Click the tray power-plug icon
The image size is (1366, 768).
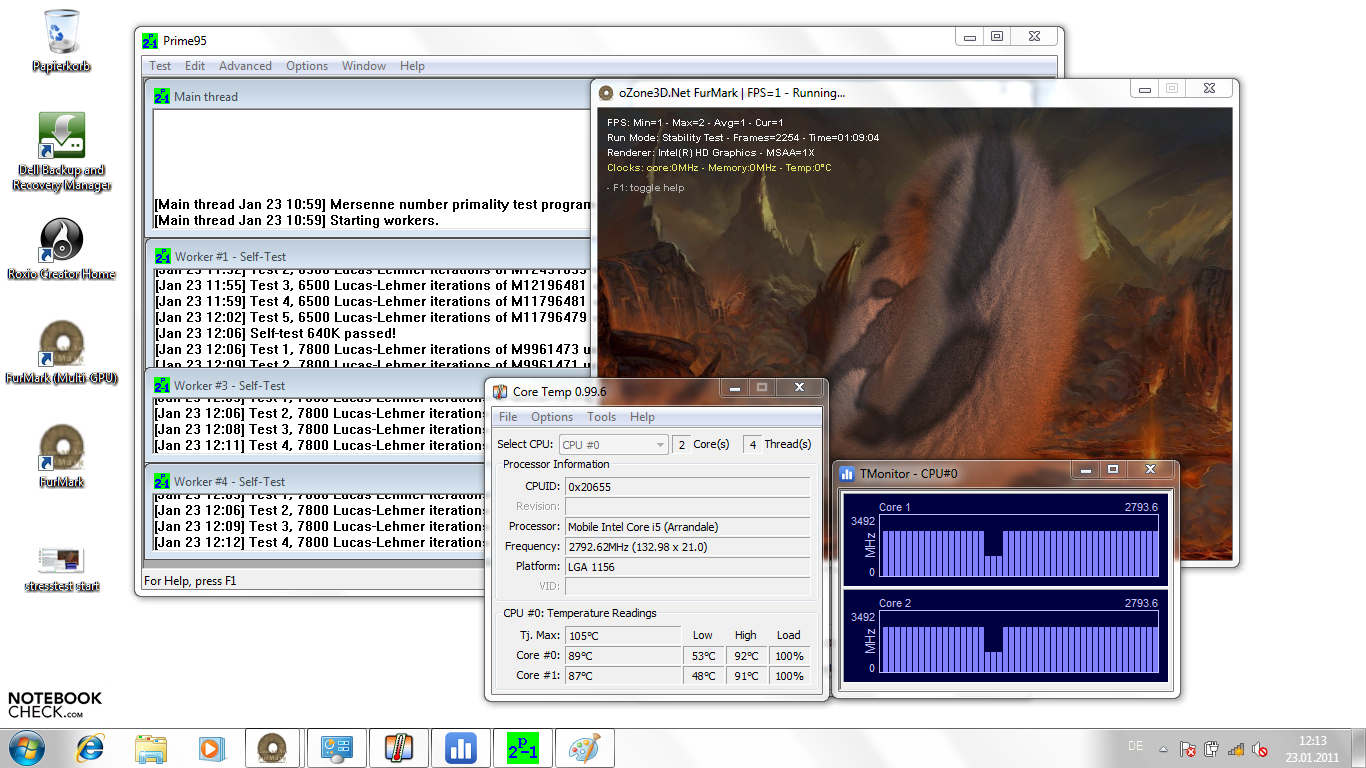pyautogui.click(x=1212, y=749)
